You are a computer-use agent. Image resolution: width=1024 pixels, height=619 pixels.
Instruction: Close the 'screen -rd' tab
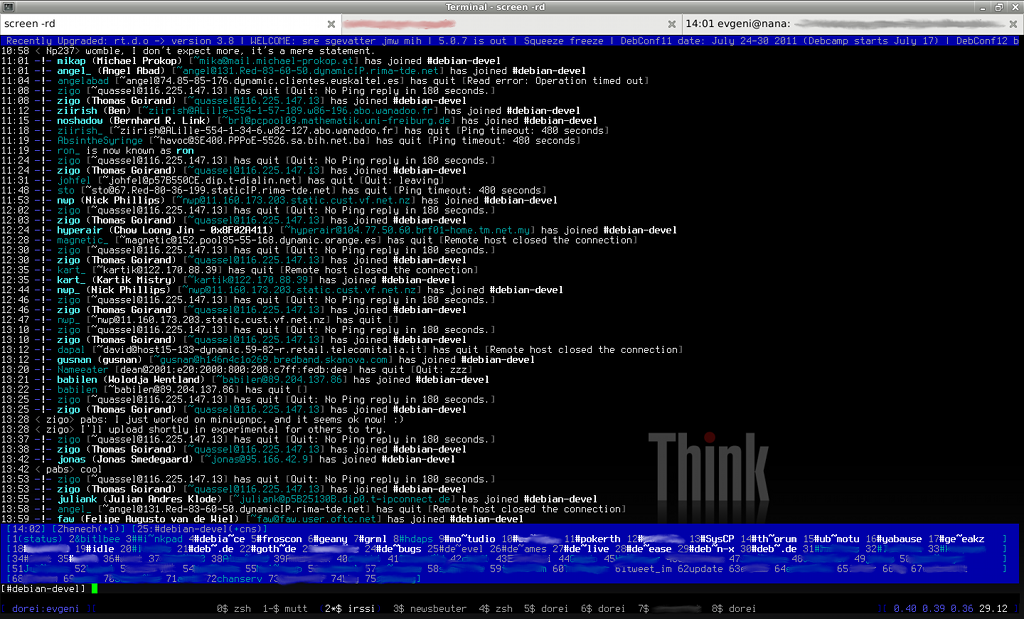click(331, 24)
